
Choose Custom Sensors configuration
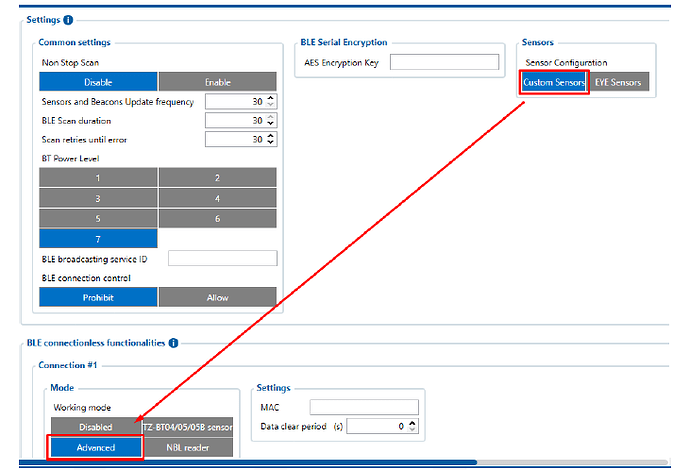point(554,82)
